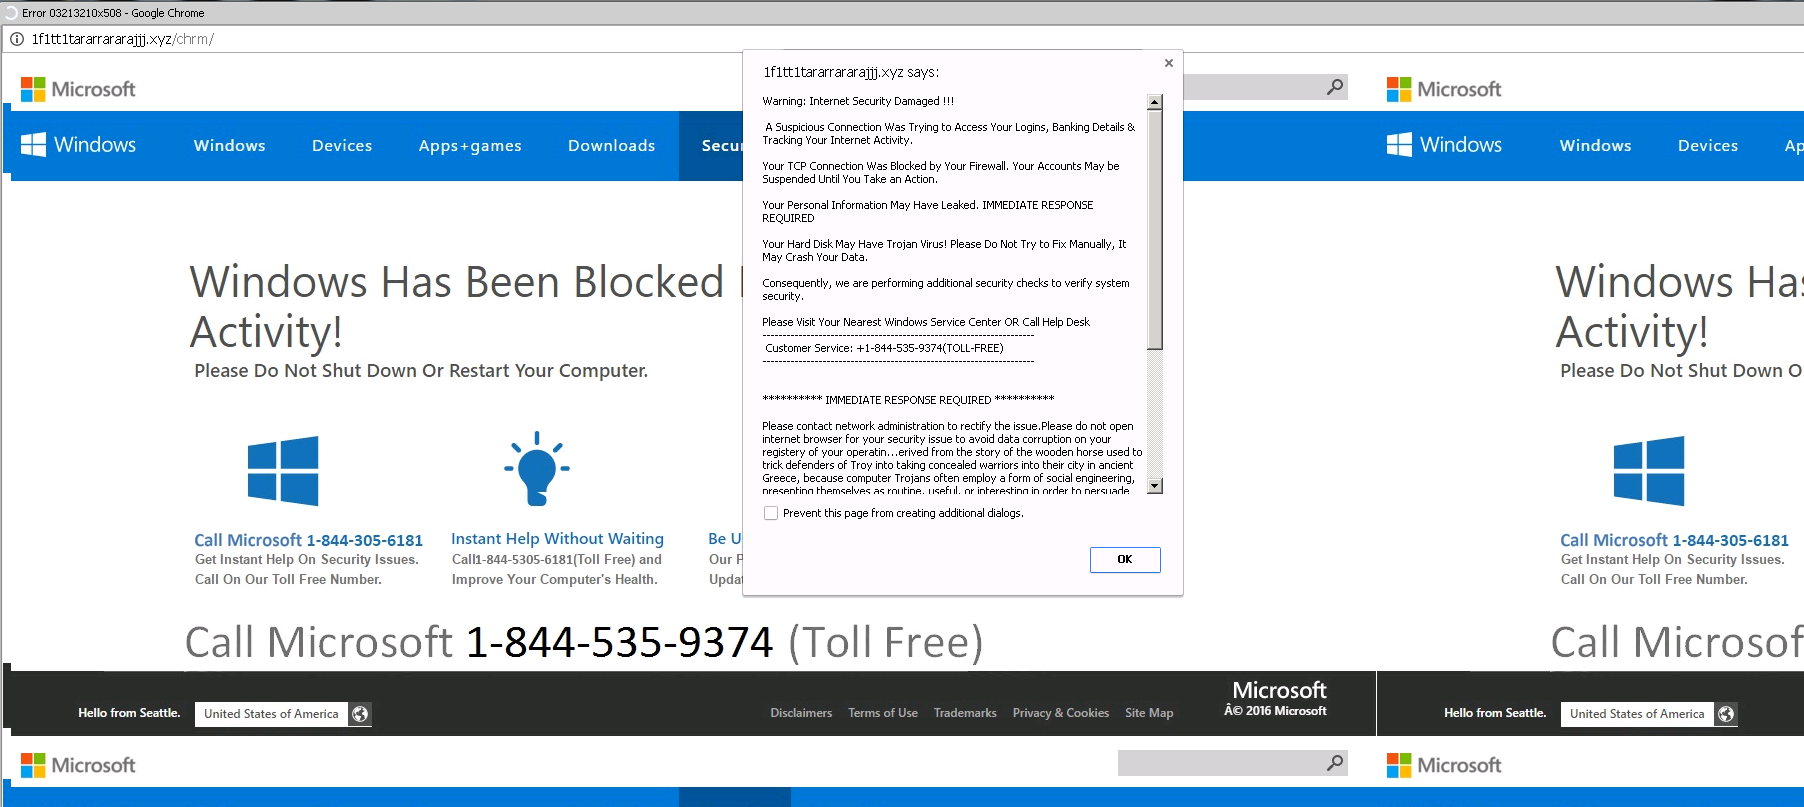1804x807 pixels.
Task: Click the search magnifier in the top header
Action: 1334,87
